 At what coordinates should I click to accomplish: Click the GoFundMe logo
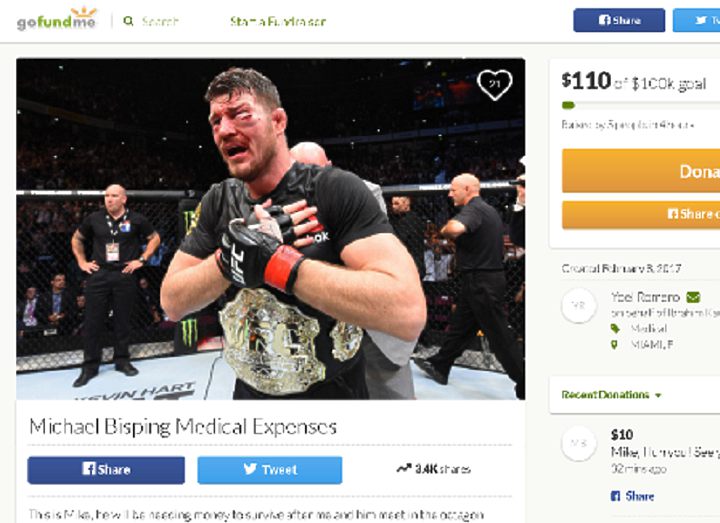(56, 19)
